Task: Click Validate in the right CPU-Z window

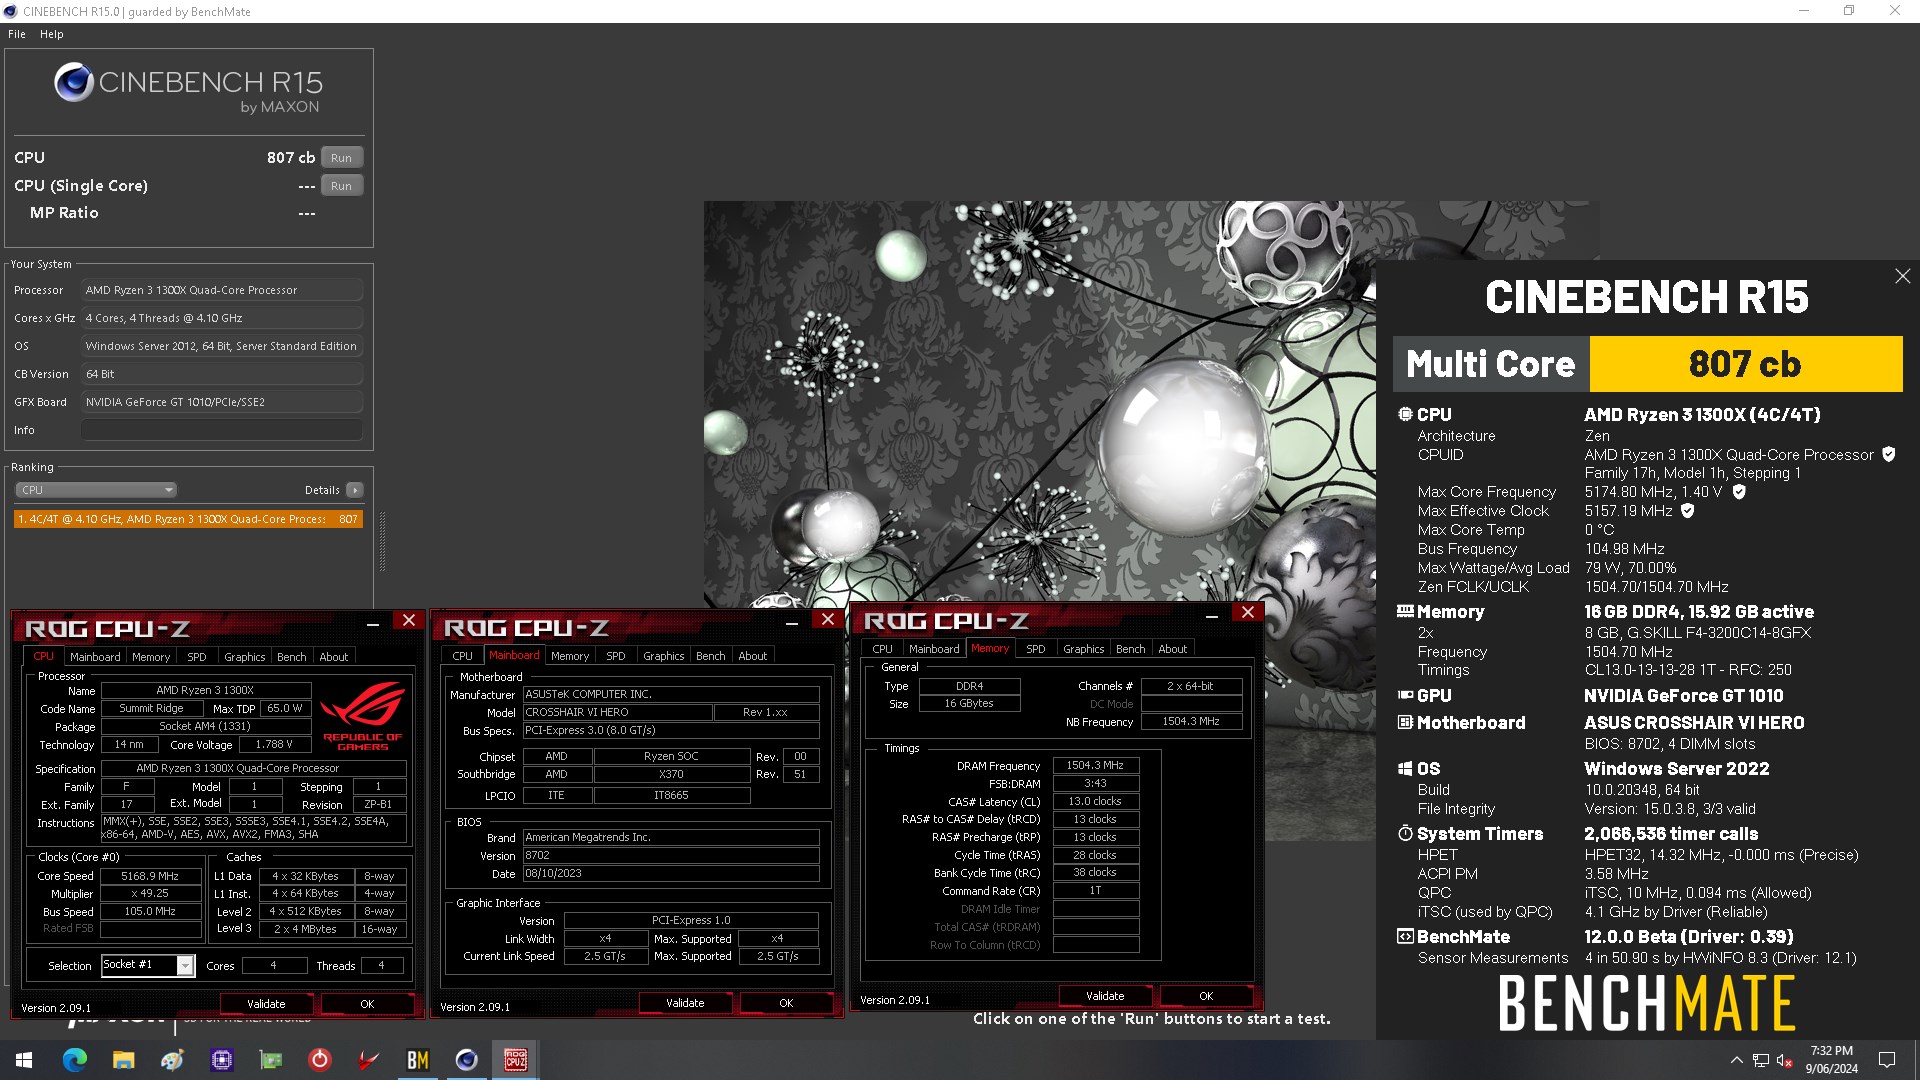Action: click(1105, 996)
